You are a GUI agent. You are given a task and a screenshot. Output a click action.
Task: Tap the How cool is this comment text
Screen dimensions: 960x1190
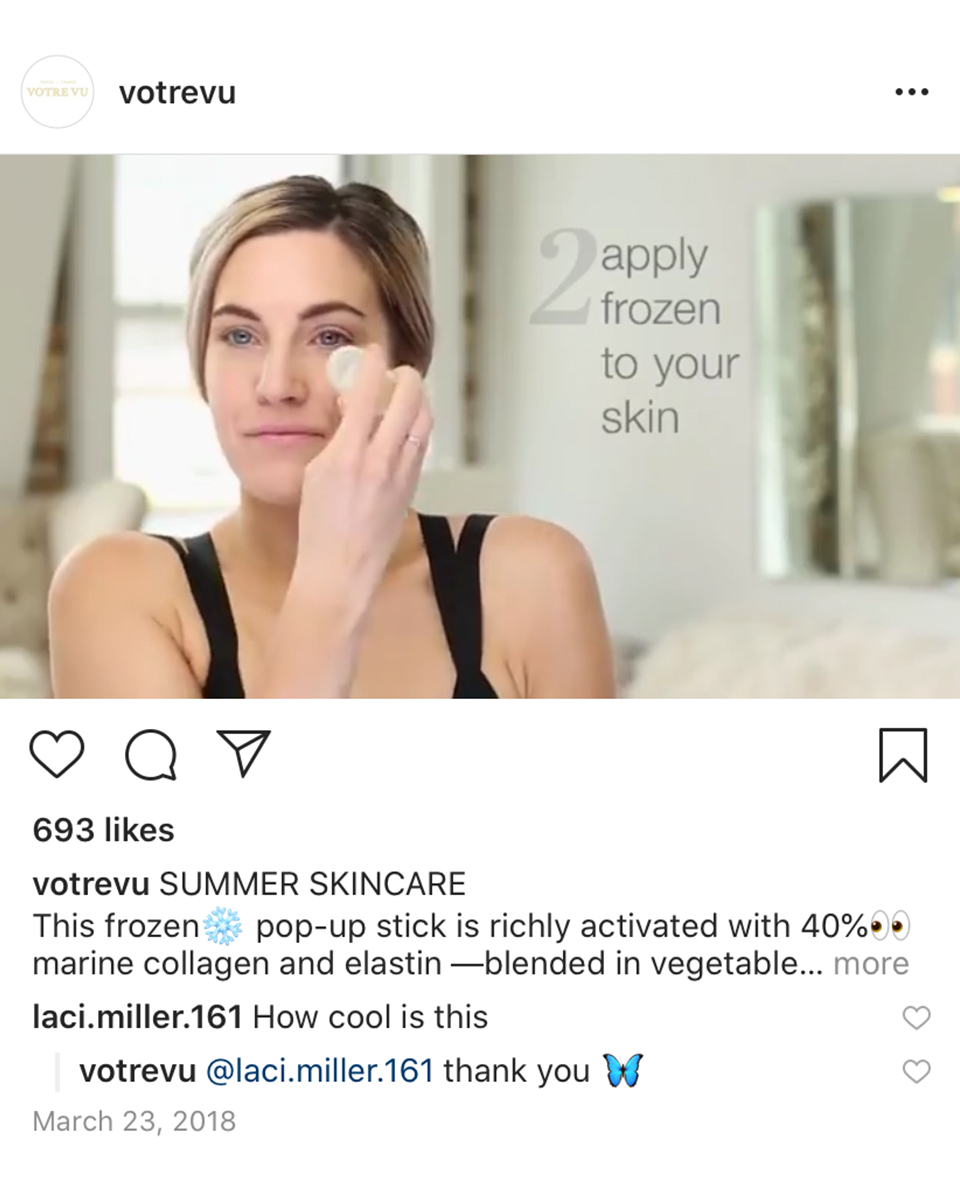pyautogui.click(x=370, y=1017)
